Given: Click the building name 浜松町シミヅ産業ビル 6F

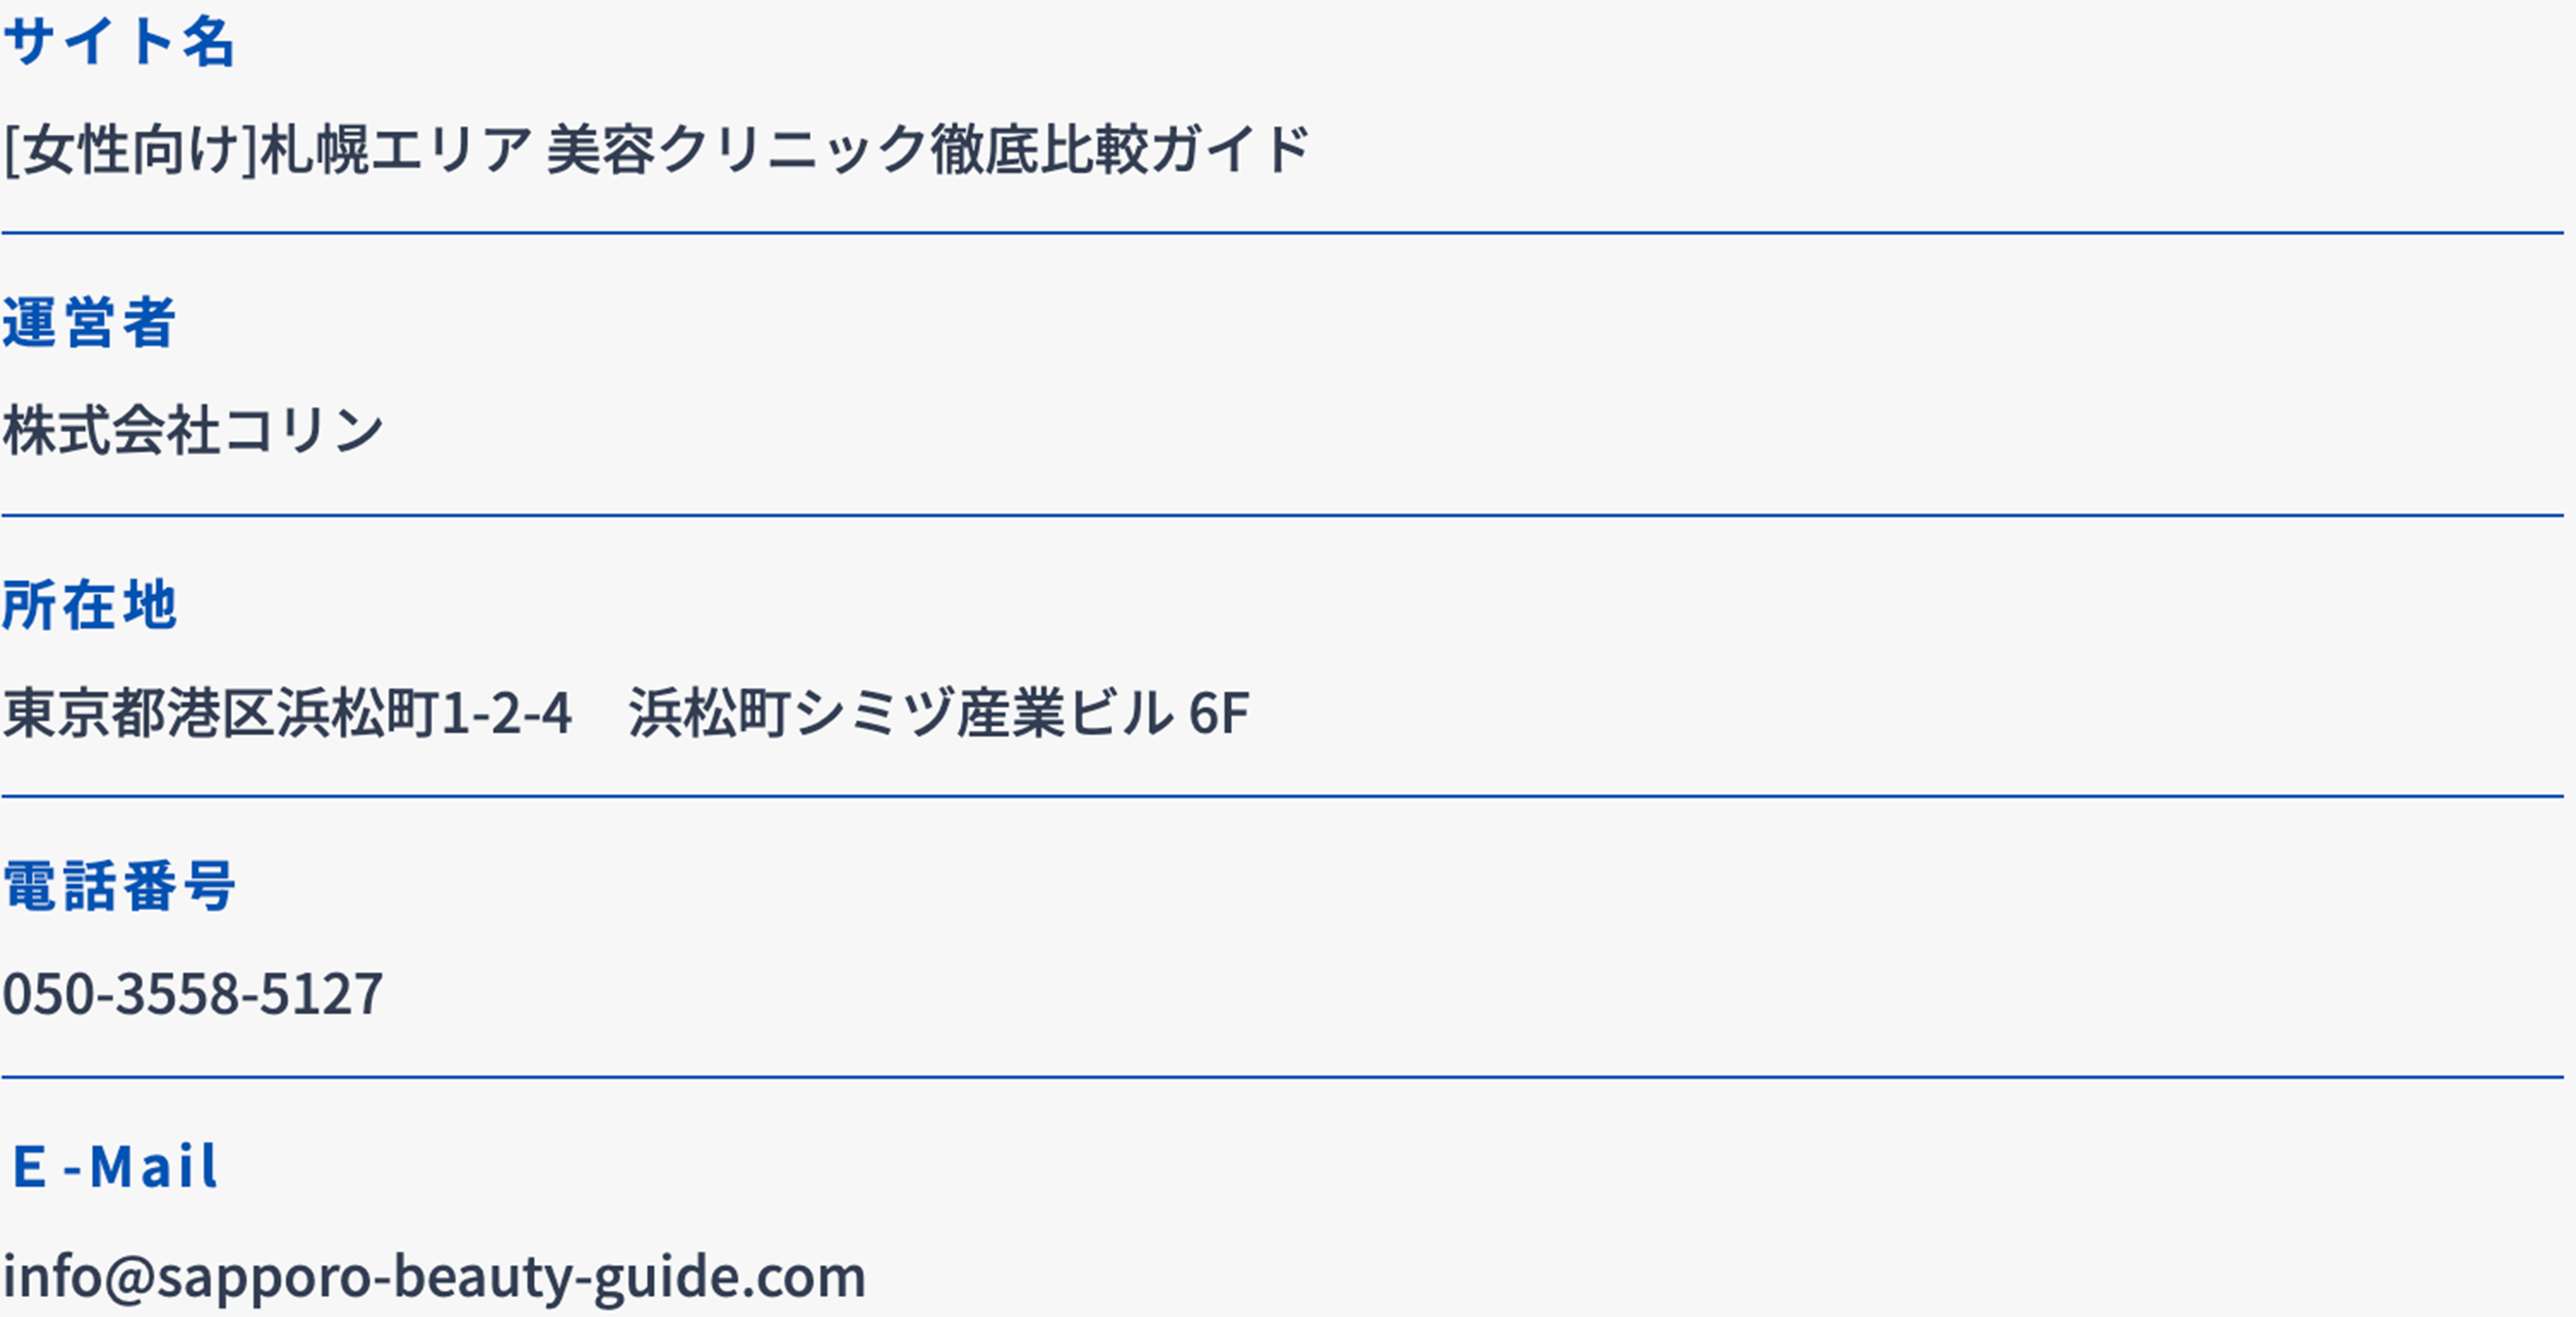Looking at the screenshot, I should pos(939,713).
